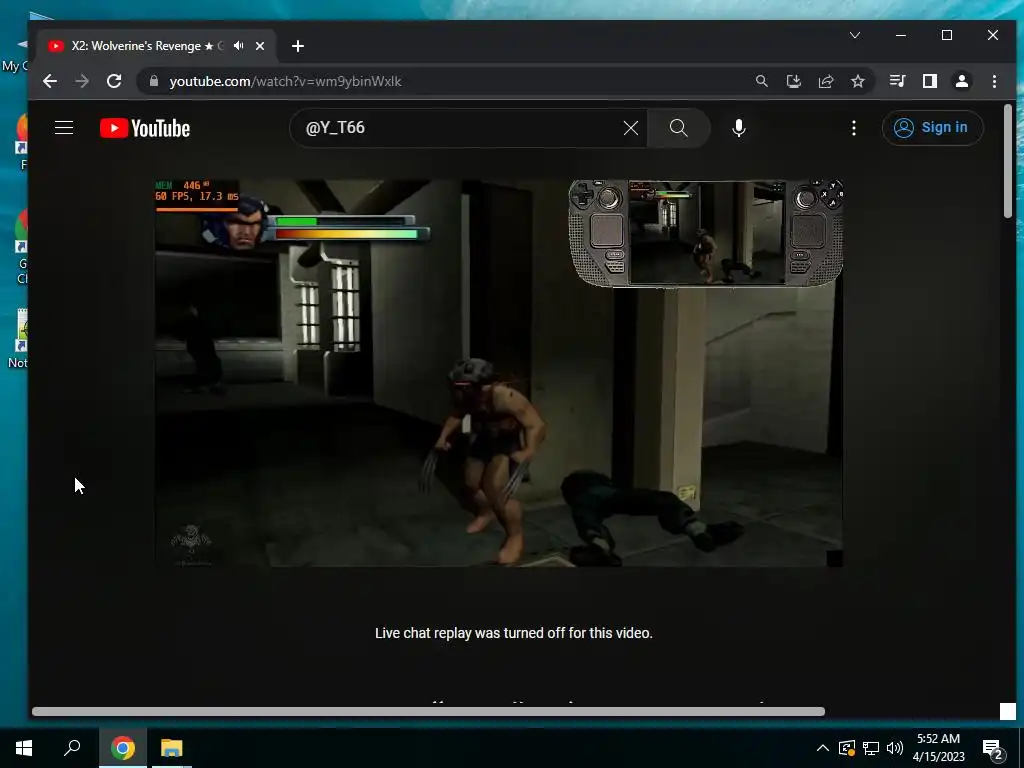Open volume control in system tray
The image size is (1024, 768).
(895, 748)
